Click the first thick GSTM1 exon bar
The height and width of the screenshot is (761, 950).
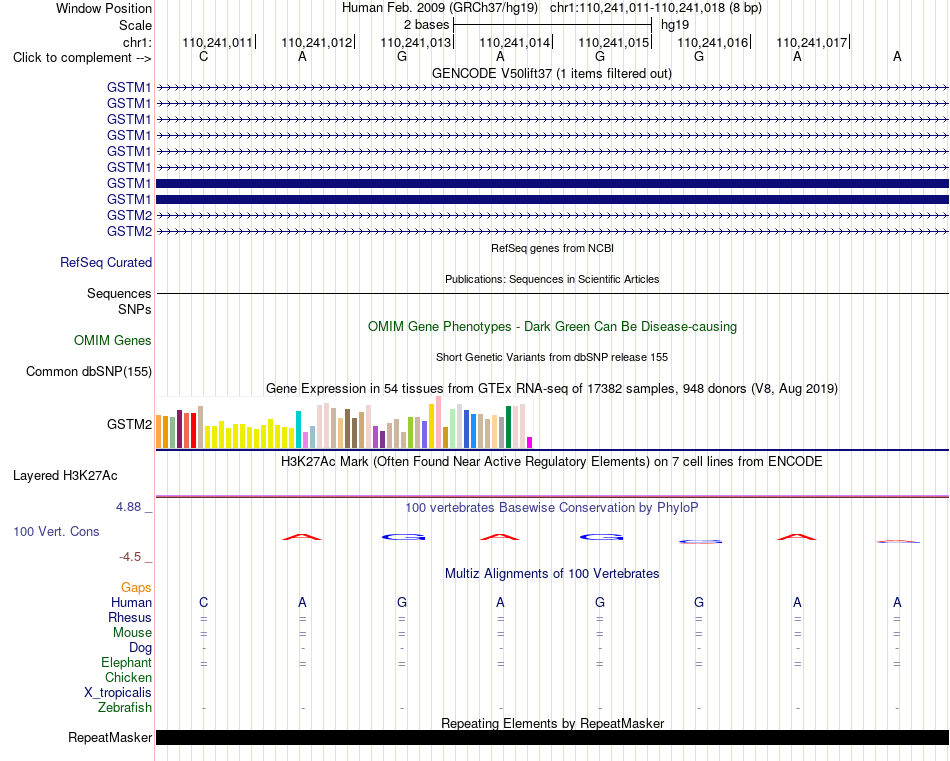coord(553,183)
